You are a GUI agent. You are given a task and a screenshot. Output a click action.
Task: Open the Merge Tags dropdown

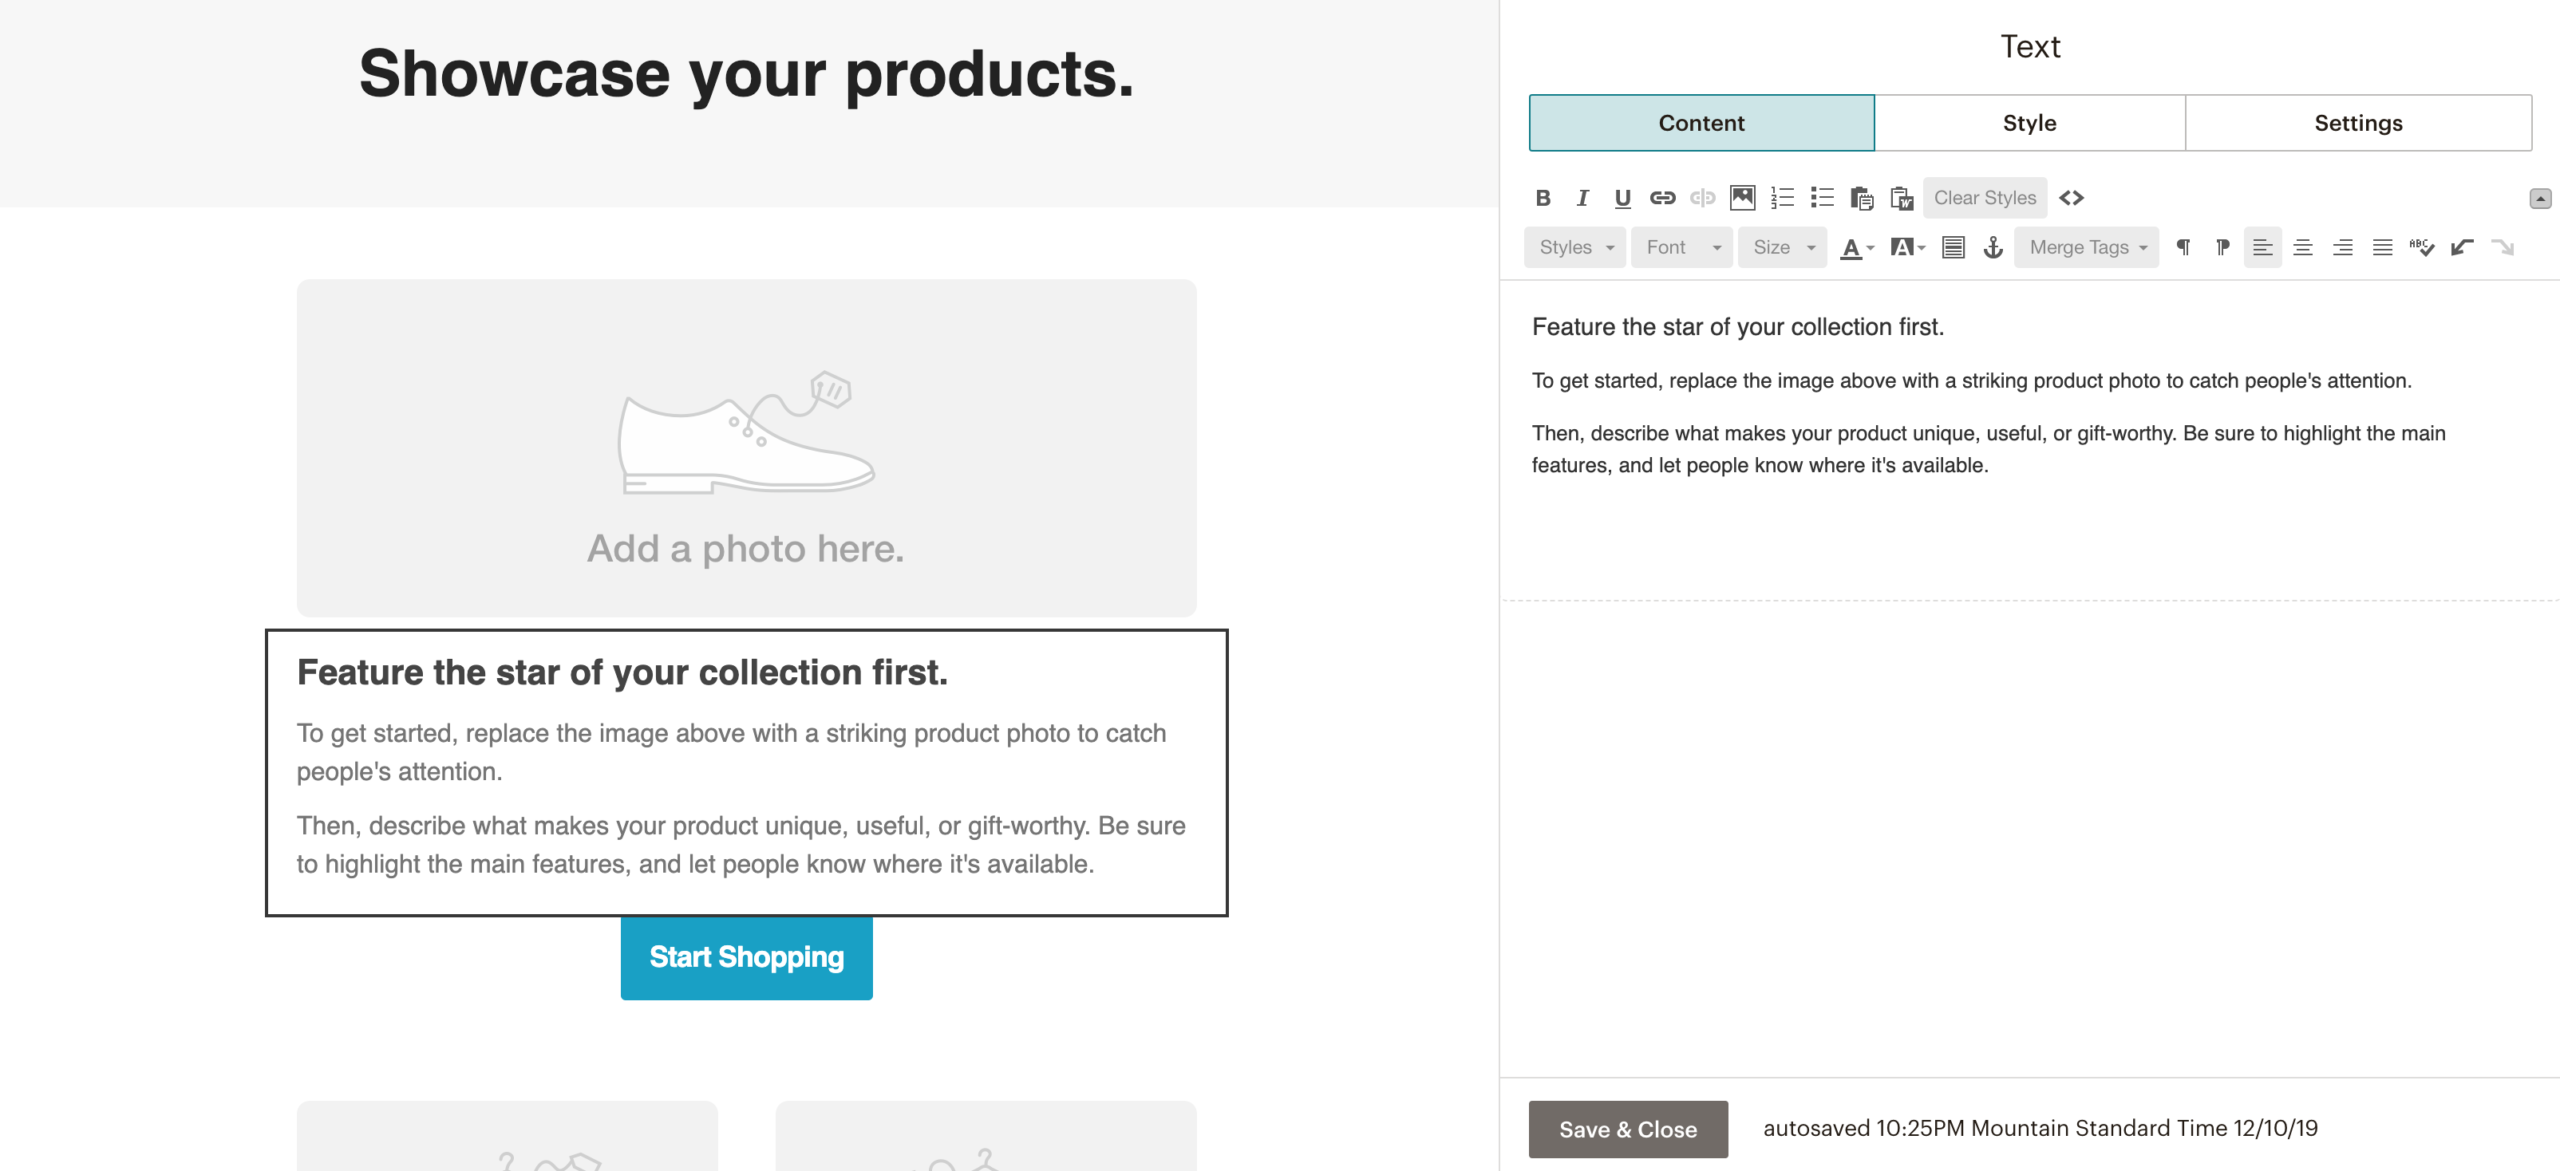pyautogui.click(x=2086, y=247)
